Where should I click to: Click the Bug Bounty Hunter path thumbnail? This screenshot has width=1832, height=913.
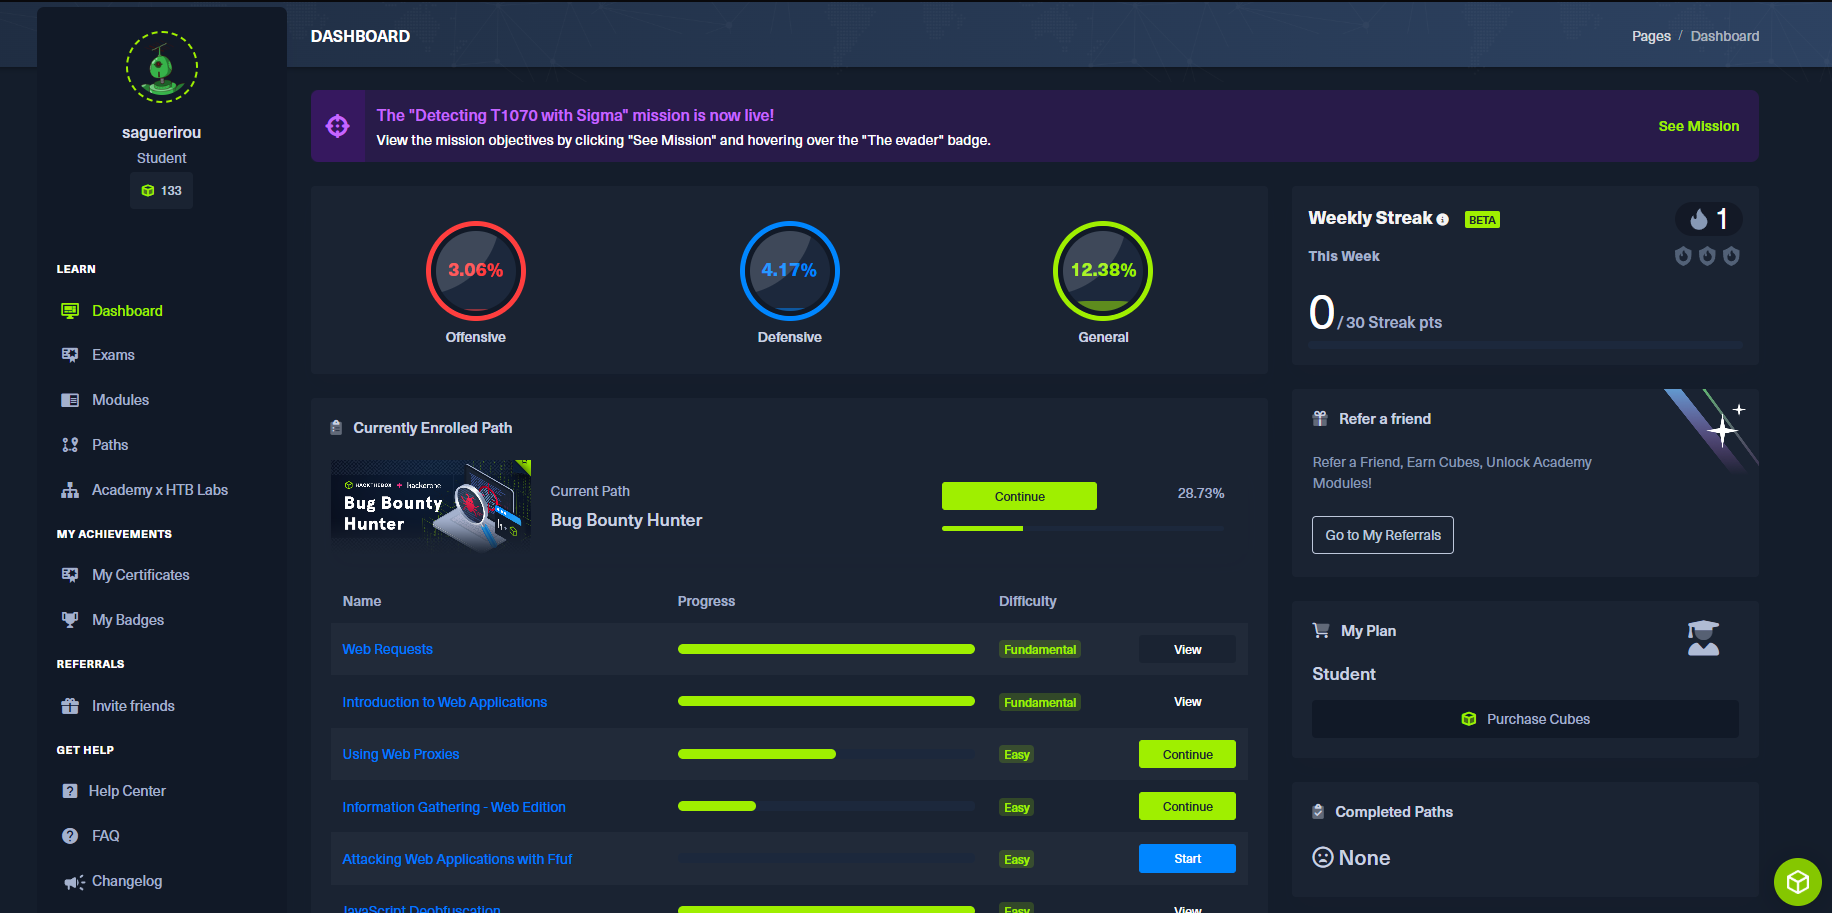click(x=431, y=504)
